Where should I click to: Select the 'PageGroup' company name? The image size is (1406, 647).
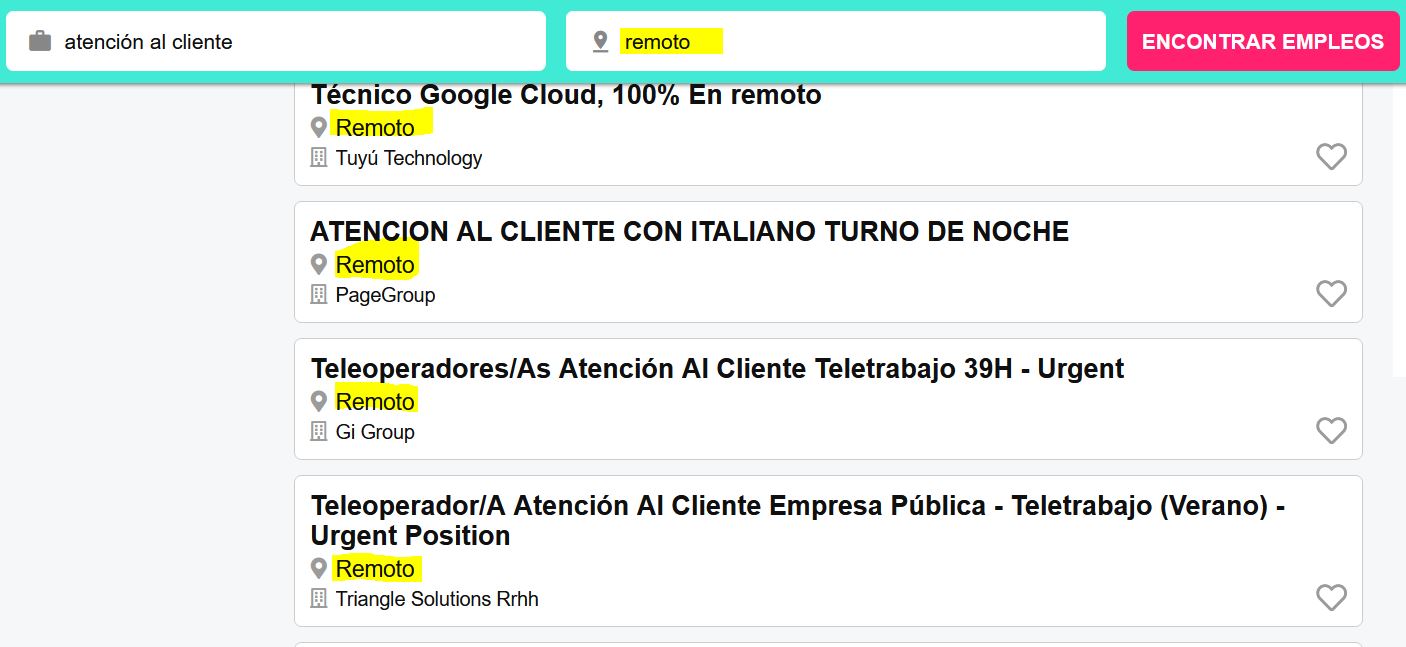point(386,295)
